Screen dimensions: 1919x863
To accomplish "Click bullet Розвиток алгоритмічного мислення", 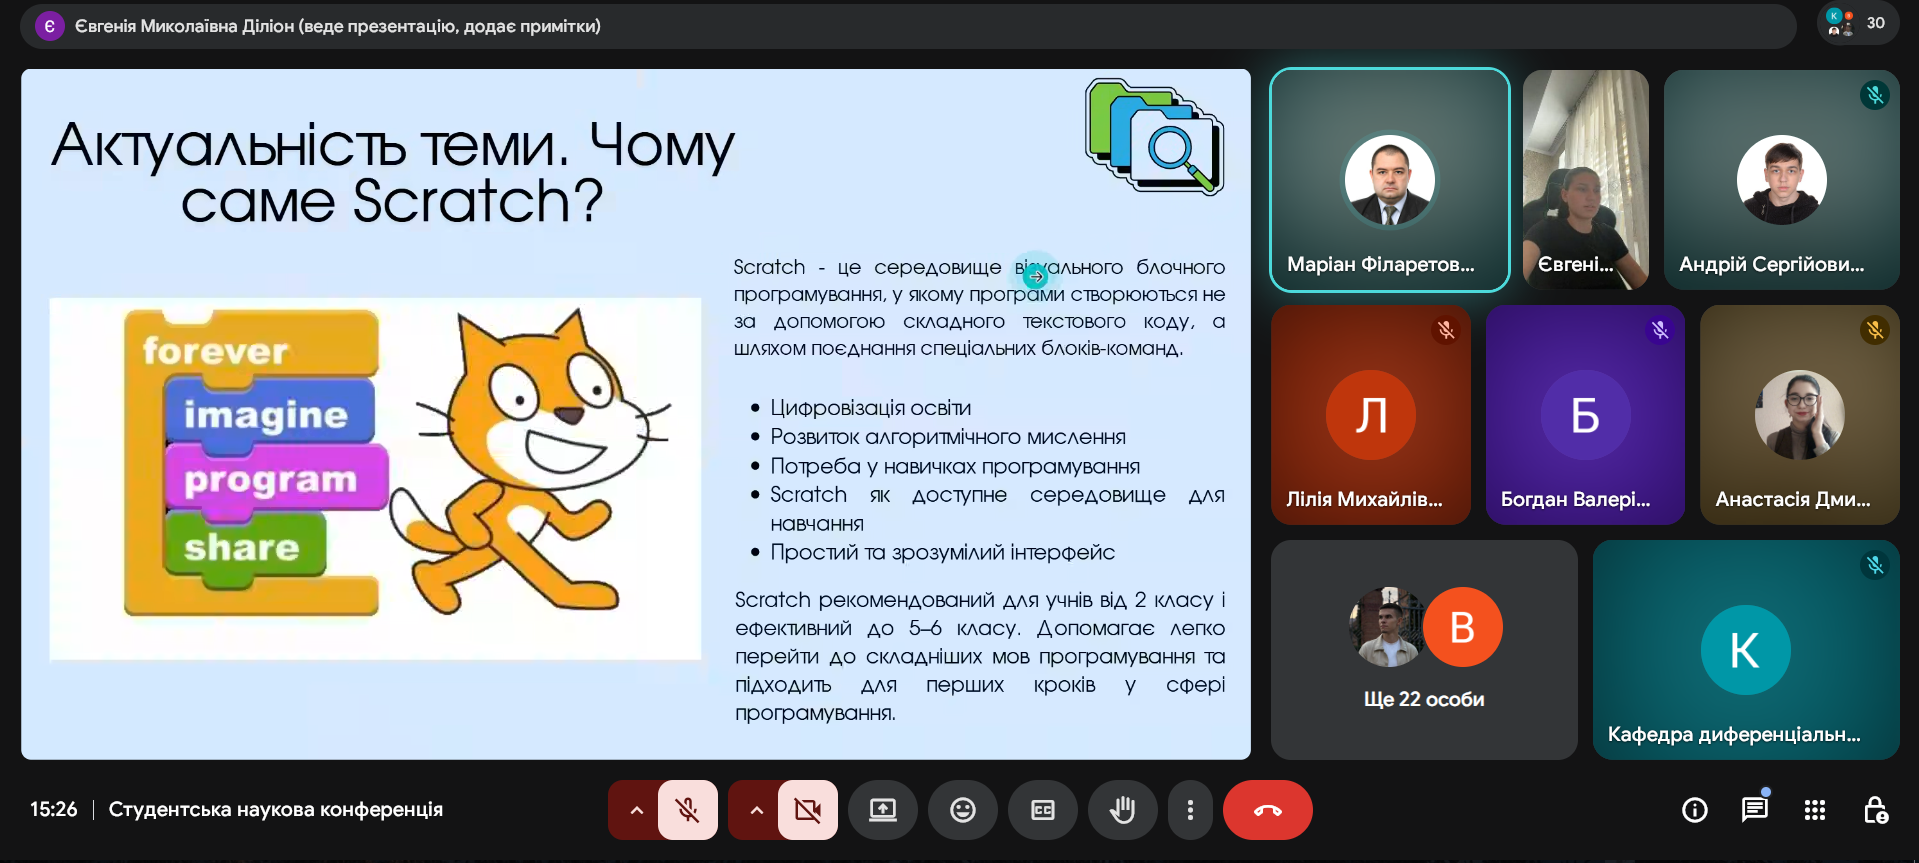I will [948, 437].
